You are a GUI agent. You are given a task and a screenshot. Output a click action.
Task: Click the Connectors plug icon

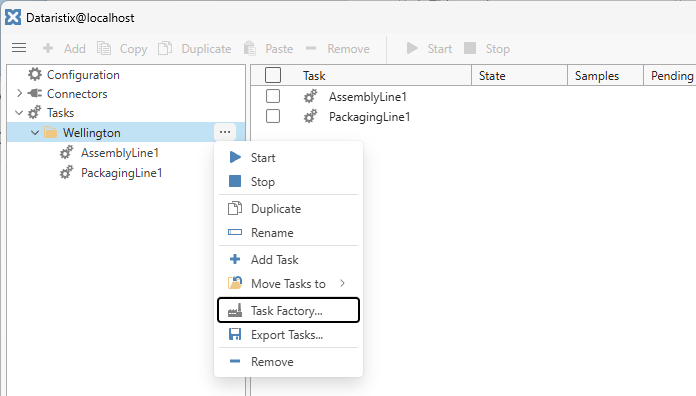coord(35,93)
